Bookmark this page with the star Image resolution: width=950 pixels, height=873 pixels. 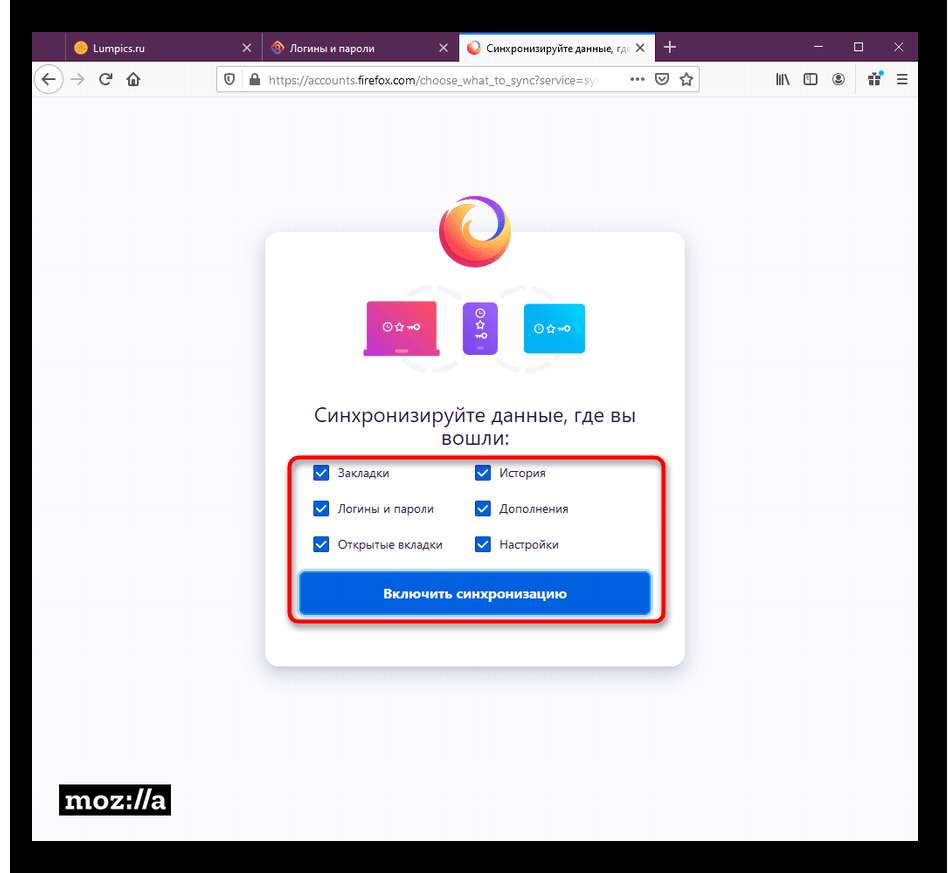point(686,79)
